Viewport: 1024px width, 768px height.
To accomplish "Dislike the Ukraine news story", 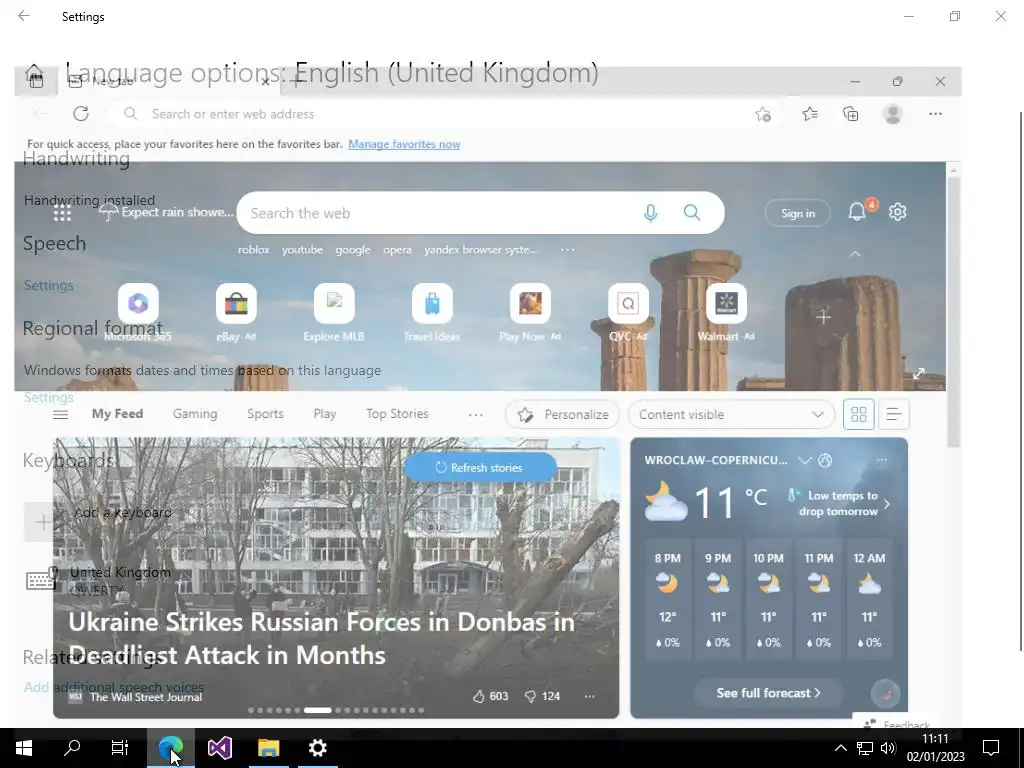I will click(x=530, y=697).
